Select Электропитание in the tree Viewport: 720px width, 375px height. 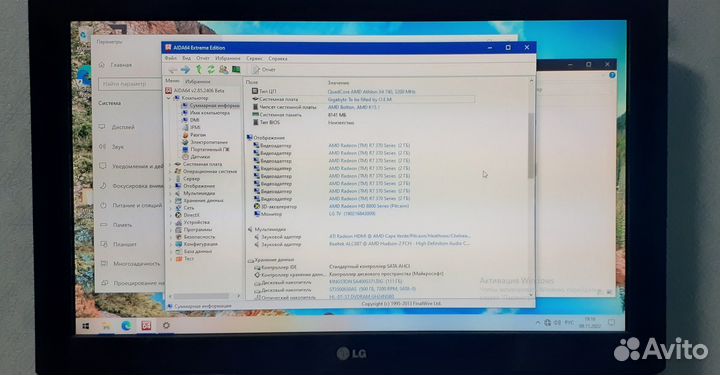pos(209,142)
